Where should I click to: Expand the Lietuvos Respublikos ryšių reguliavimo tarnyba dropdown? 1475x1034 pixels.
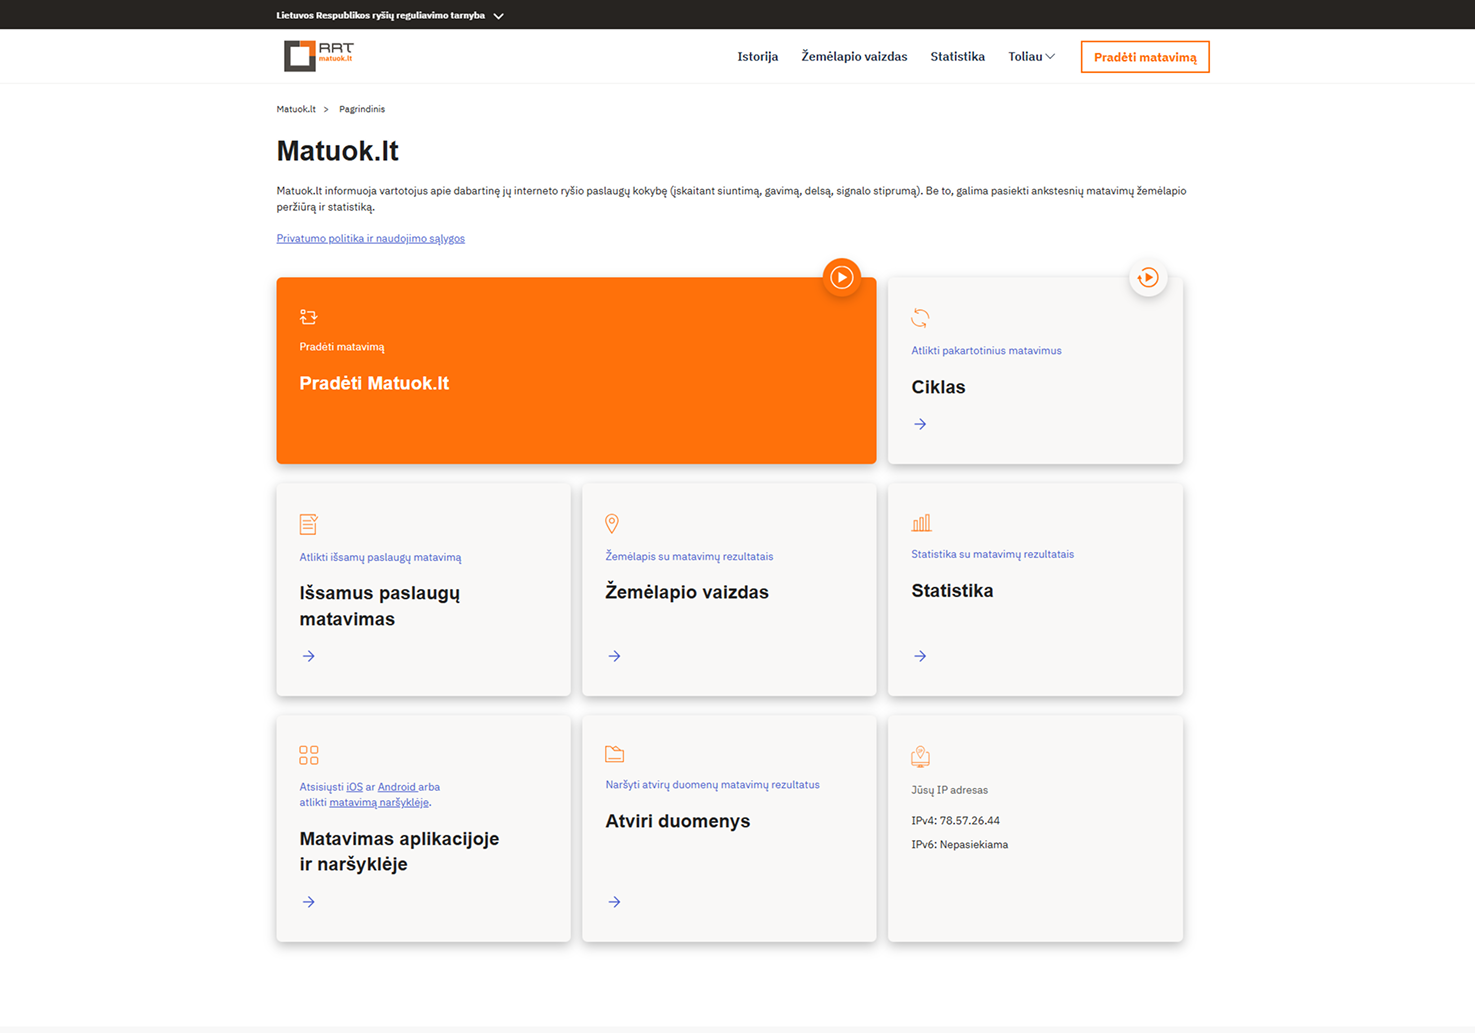pos(390,15)
